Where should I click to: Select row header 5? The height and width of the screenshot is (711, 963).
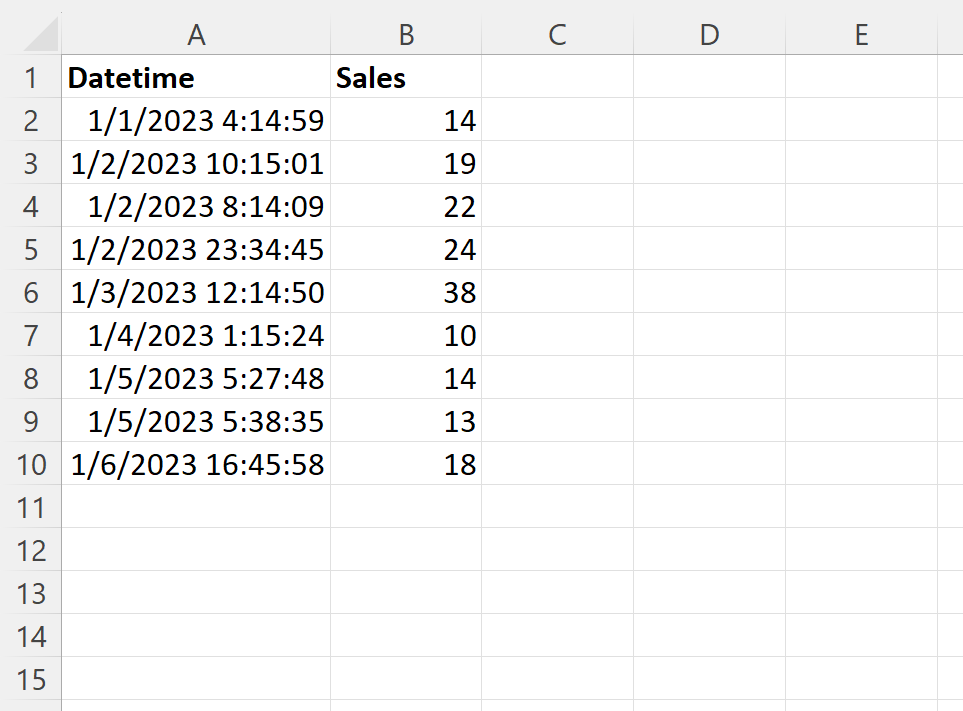point(32,249)
